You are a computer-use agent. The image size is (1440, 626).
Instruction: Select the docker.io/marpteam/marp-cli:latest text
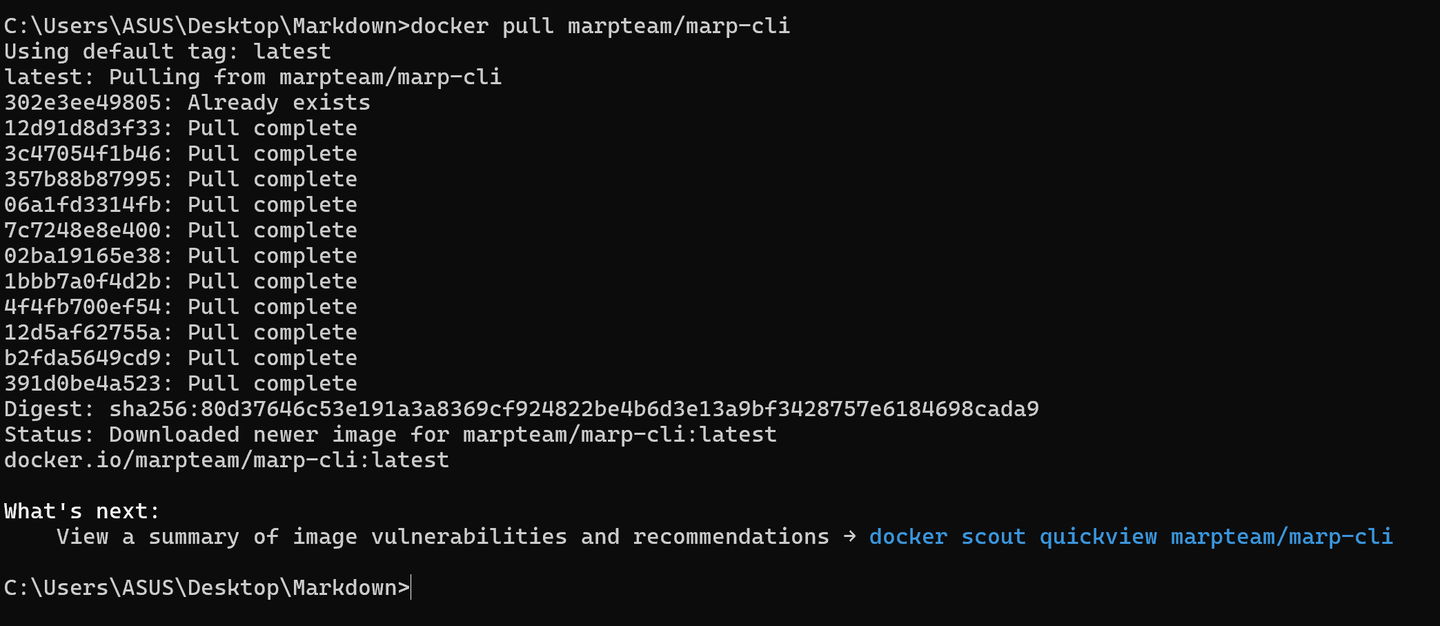tap(226, 460)
